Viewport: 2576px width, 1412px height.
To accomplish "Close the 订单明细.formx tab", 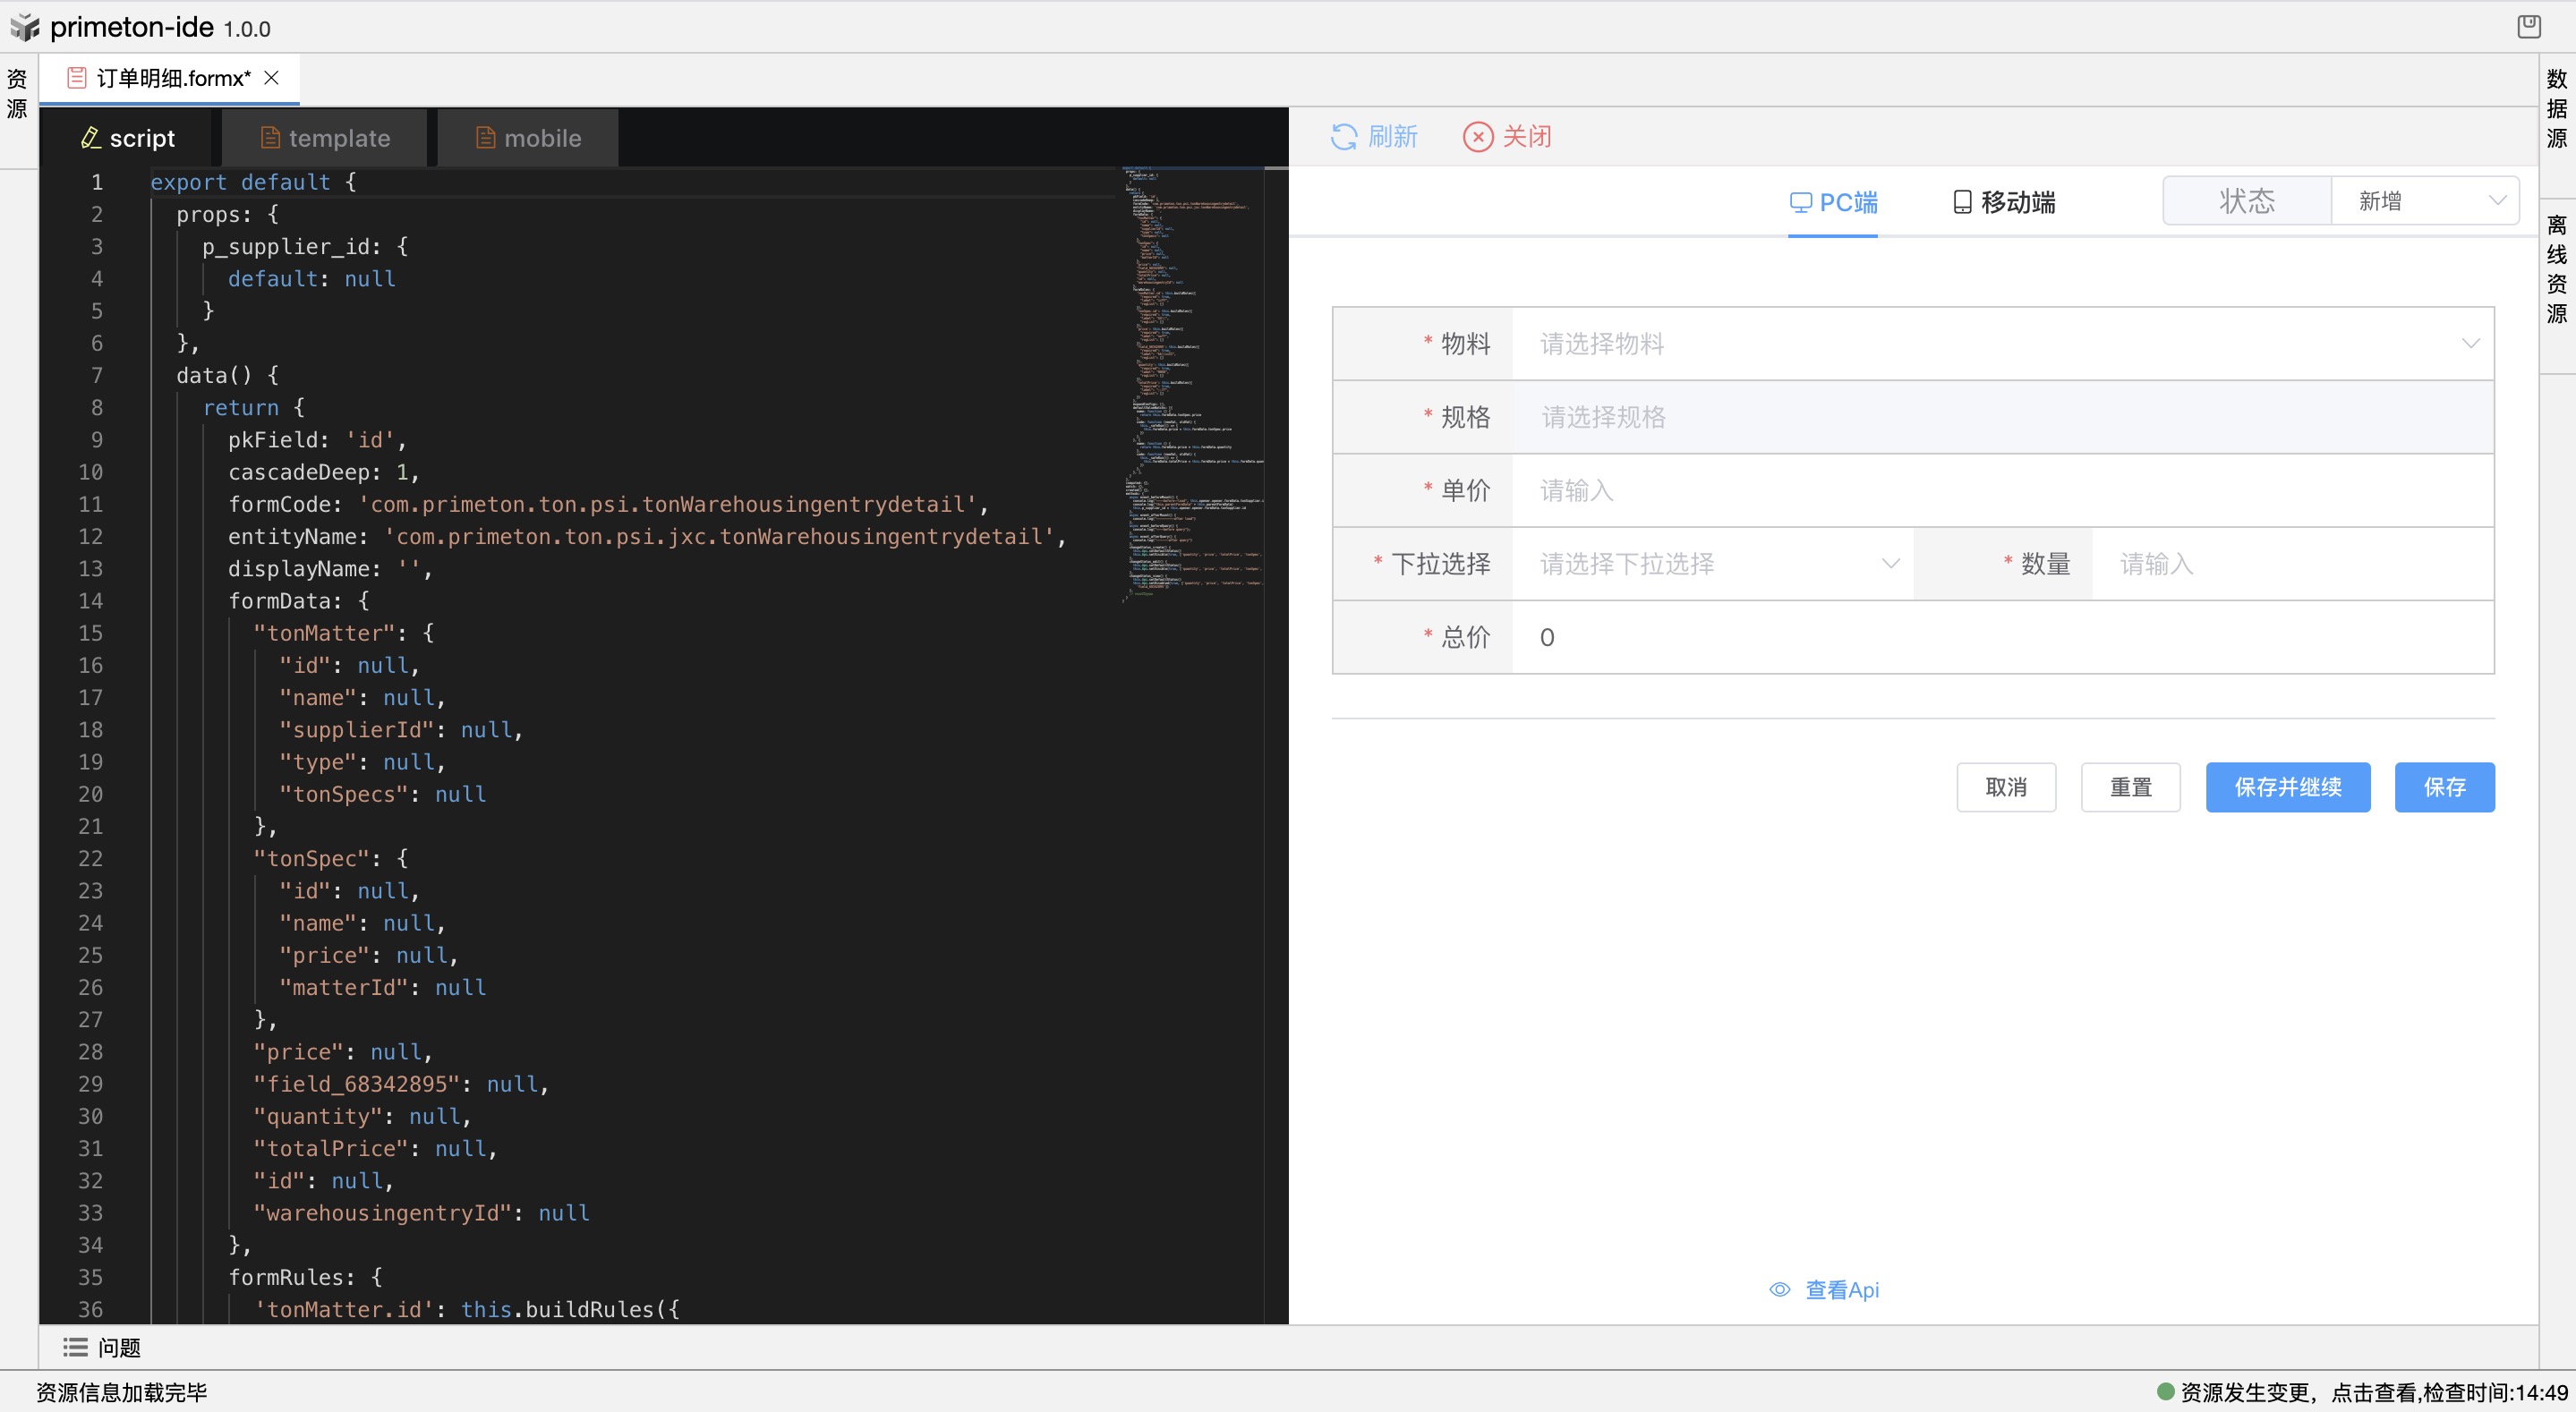I will pyautogui.click(x=271, y=78).
